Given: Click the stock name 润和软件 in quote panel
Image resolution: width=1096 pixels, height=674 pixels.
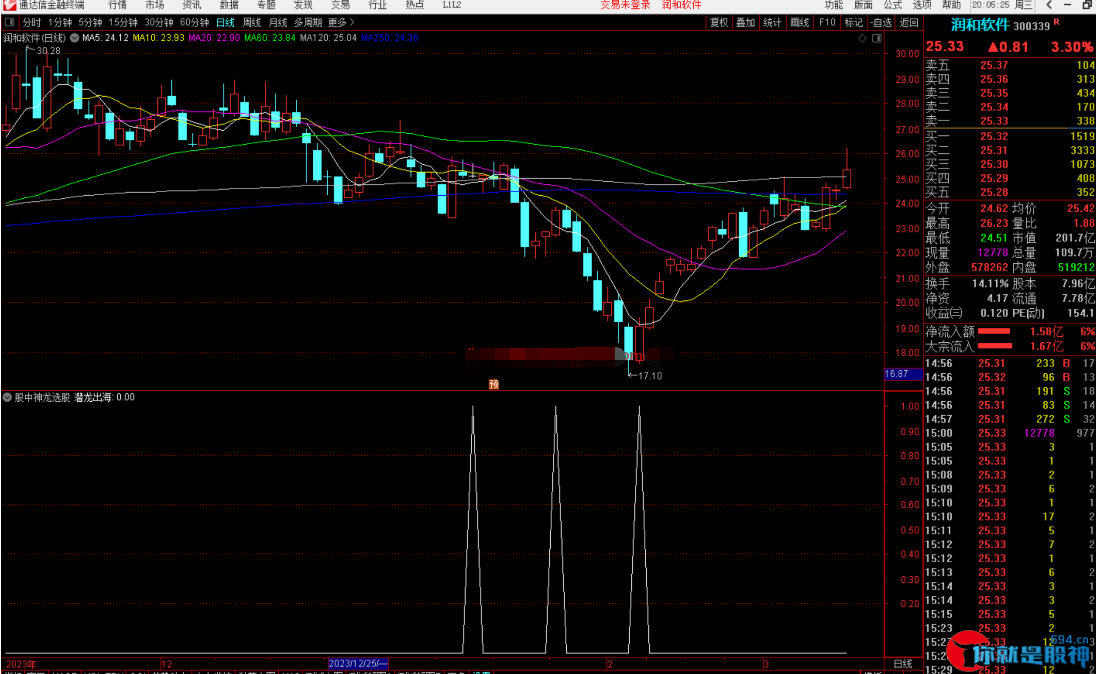Looking at the screenshot, I should (x=980, y=25).
